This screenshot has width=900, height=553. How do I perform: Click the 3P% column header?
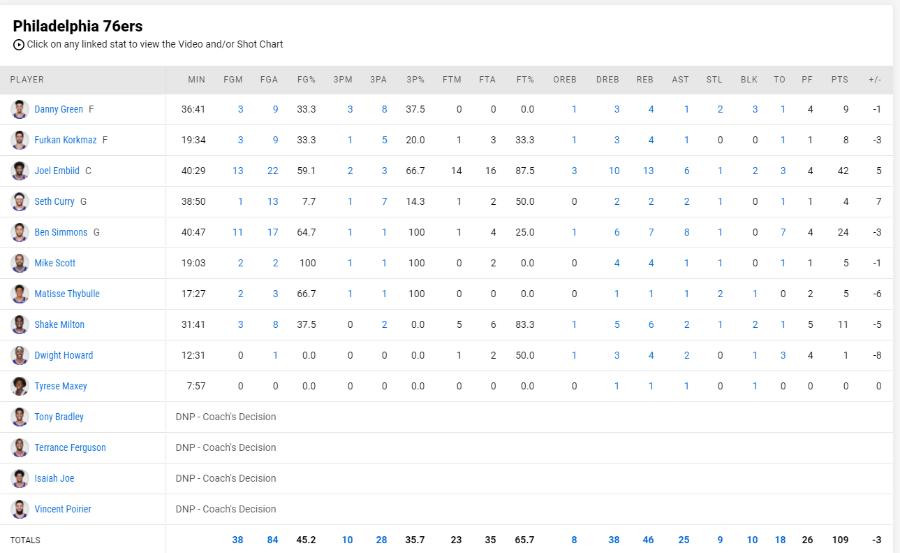pyautogui.click(x=416, y=80)
